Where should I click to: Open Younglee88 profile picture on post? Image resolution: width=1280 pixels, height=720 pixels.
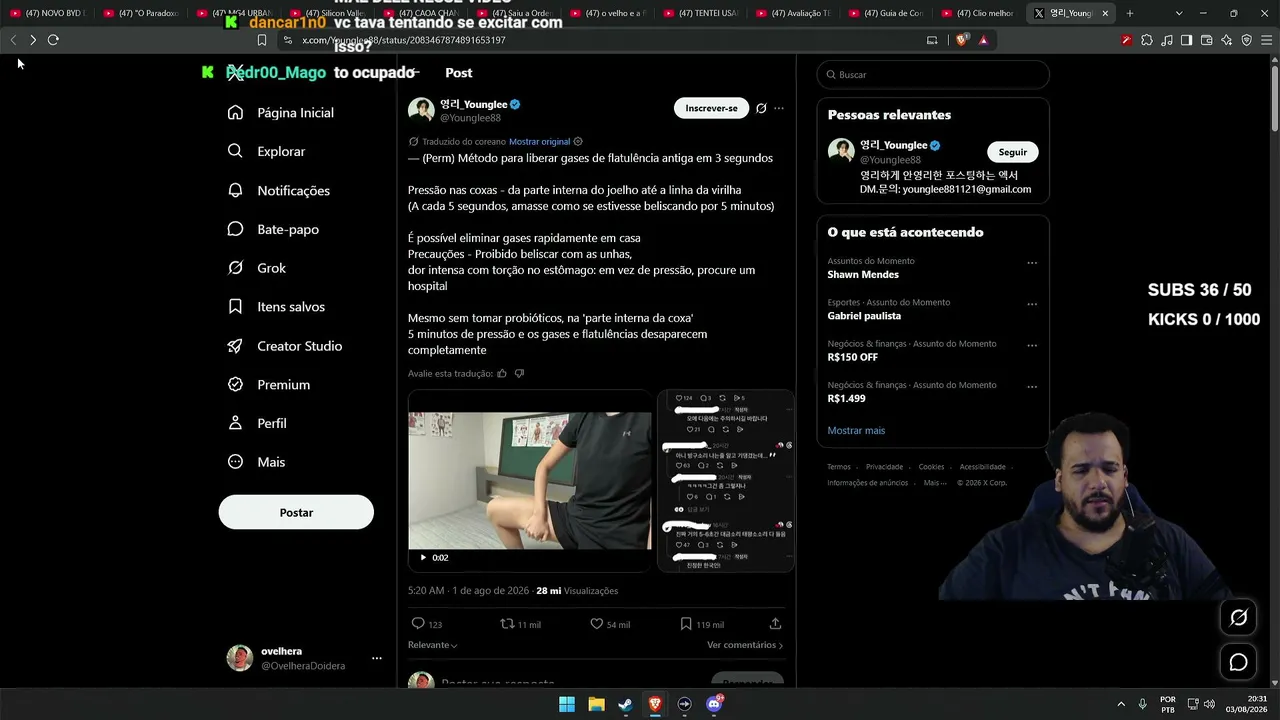click(421, 110)
